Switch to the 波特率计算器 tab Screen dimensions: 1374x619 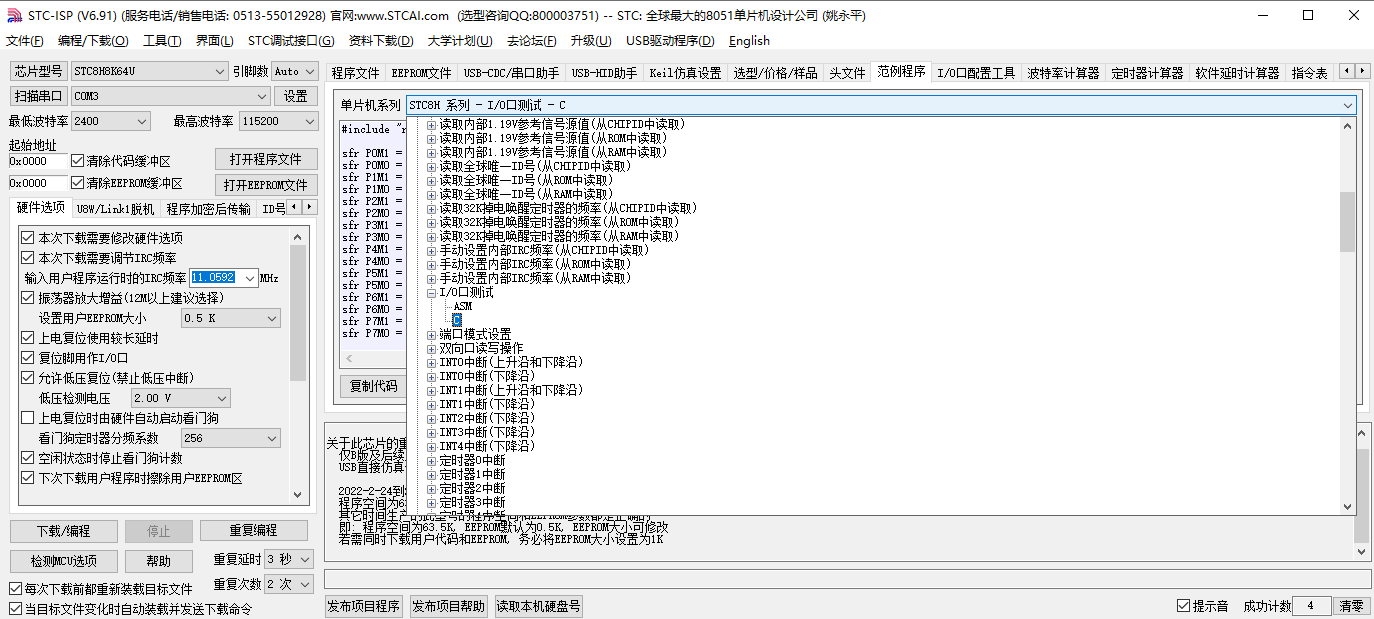(1063, 73)
